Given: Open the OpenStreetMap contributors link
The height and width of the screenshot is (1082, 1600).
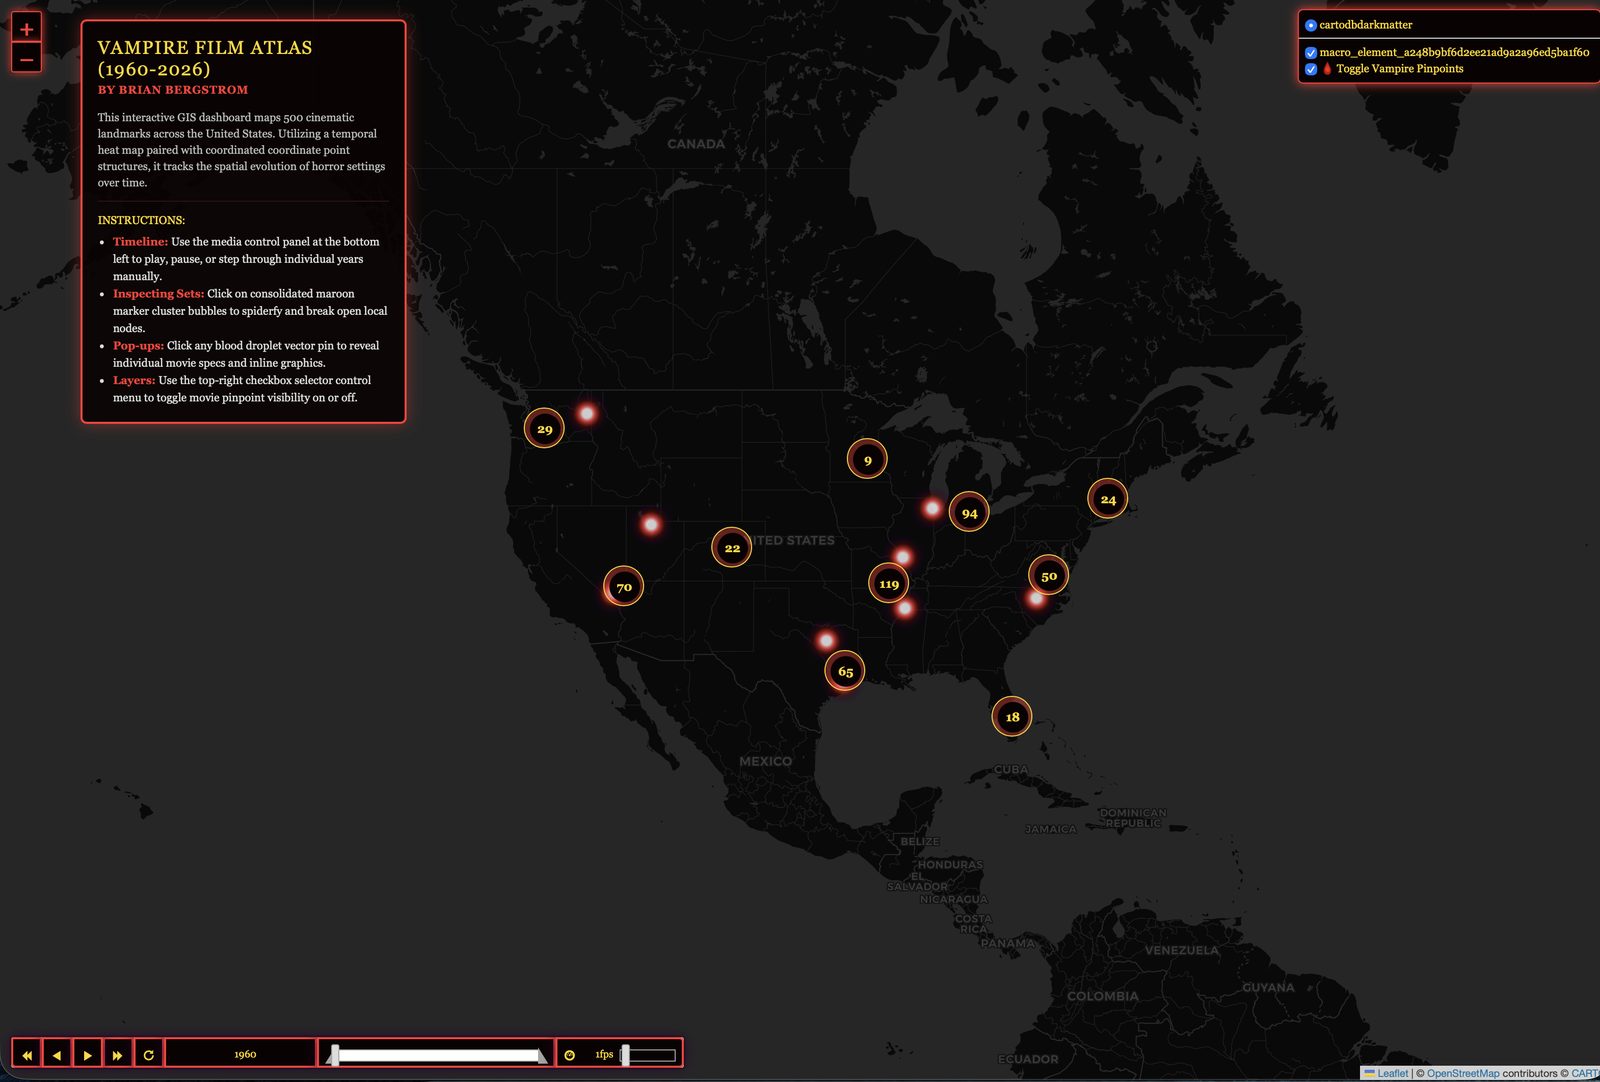Looking at the screenshot, I should (x=1463, y=1073).
